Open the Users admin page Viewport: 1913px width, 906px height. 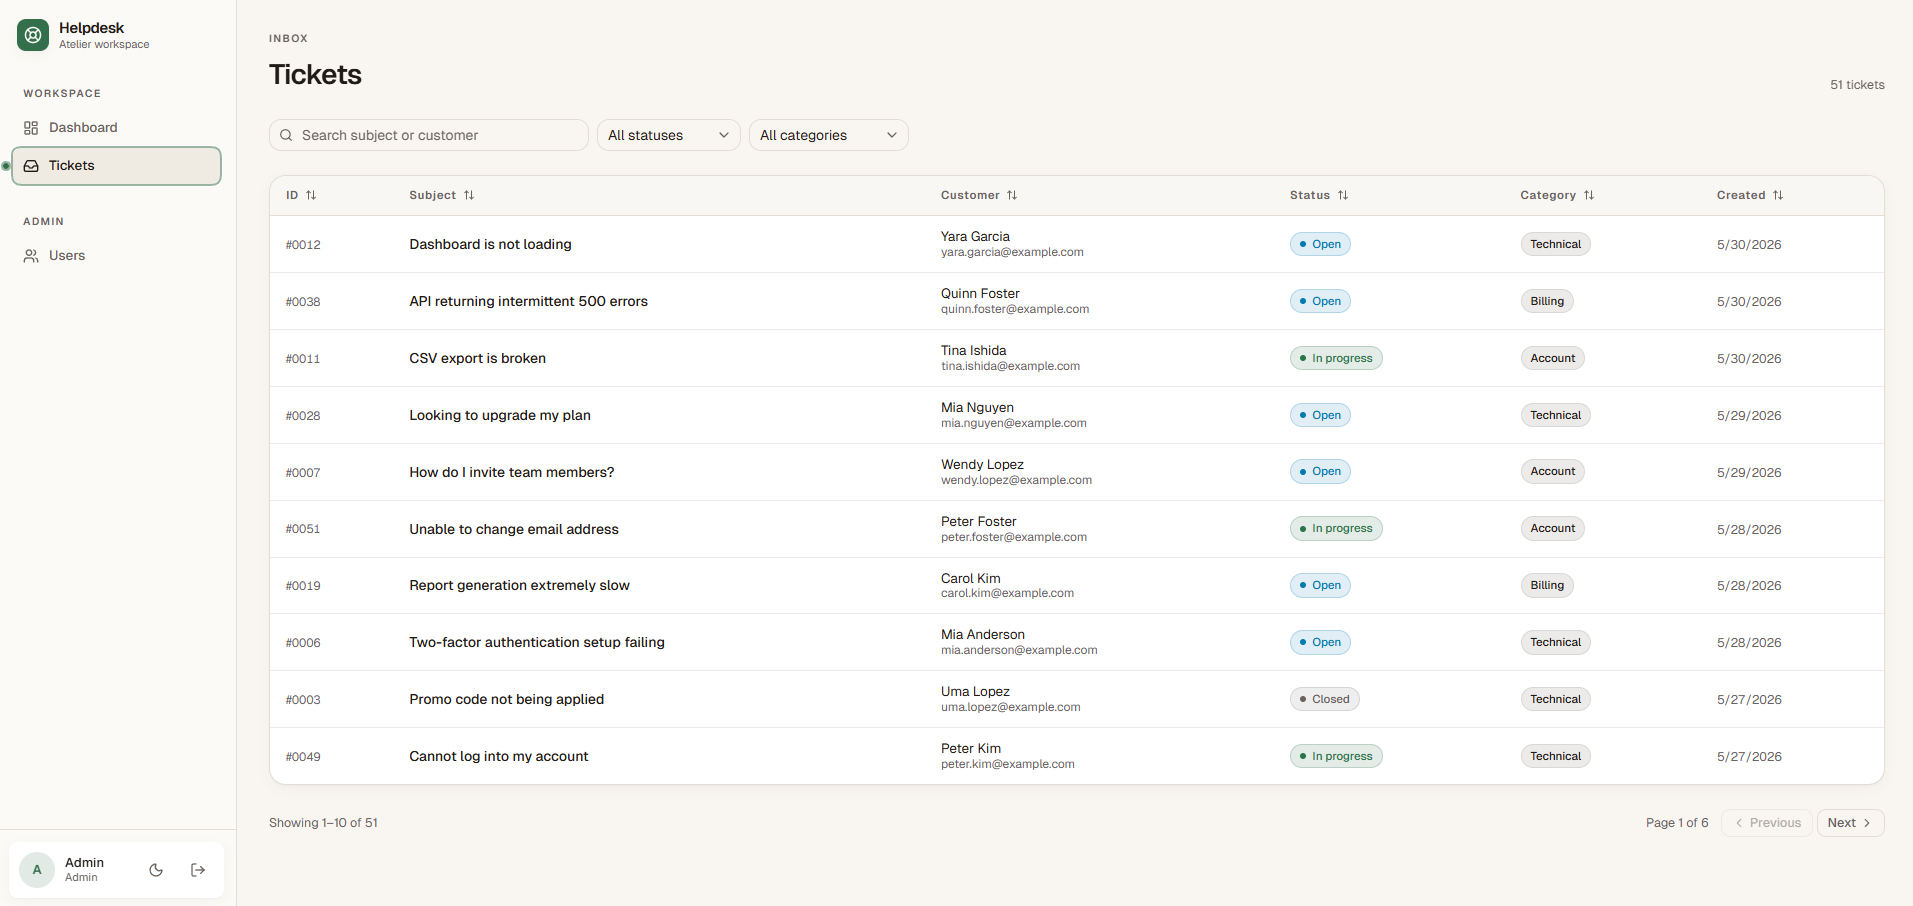coord(116,255)
